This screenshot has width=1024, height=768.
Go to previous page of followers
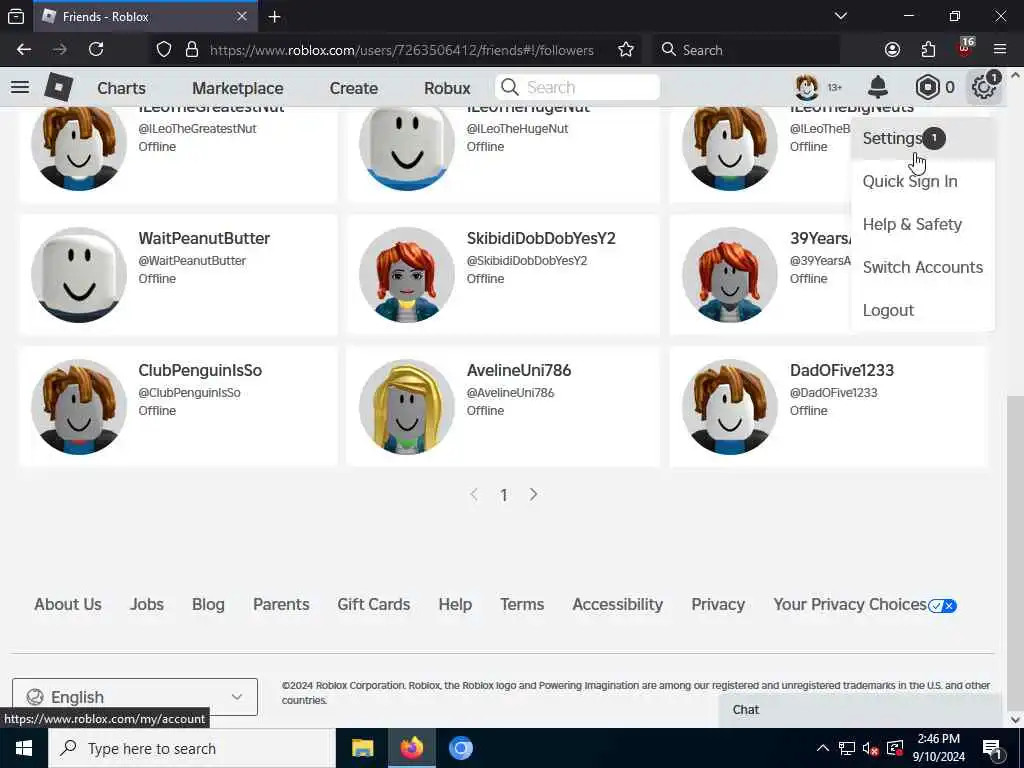pos(474,494)
